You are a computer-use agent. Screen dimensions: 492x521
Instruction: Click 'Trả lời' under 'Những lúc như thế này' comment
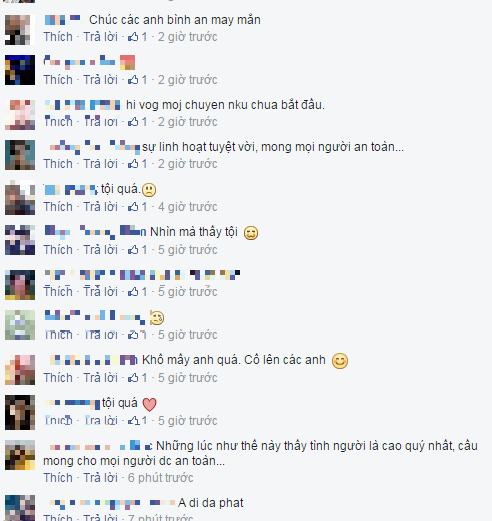(100, 478)
